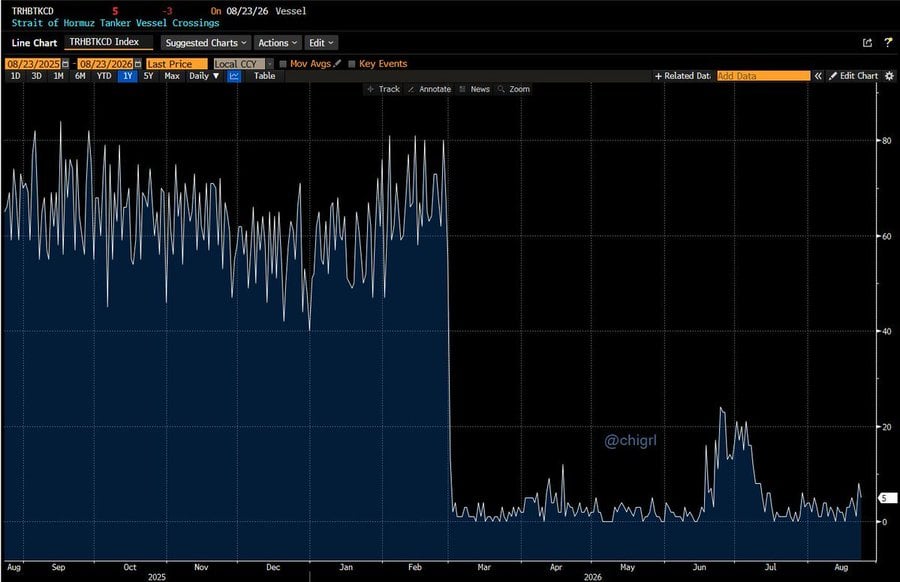Select the blue line chart type icon
900x582 pixels.
[234, 76]
